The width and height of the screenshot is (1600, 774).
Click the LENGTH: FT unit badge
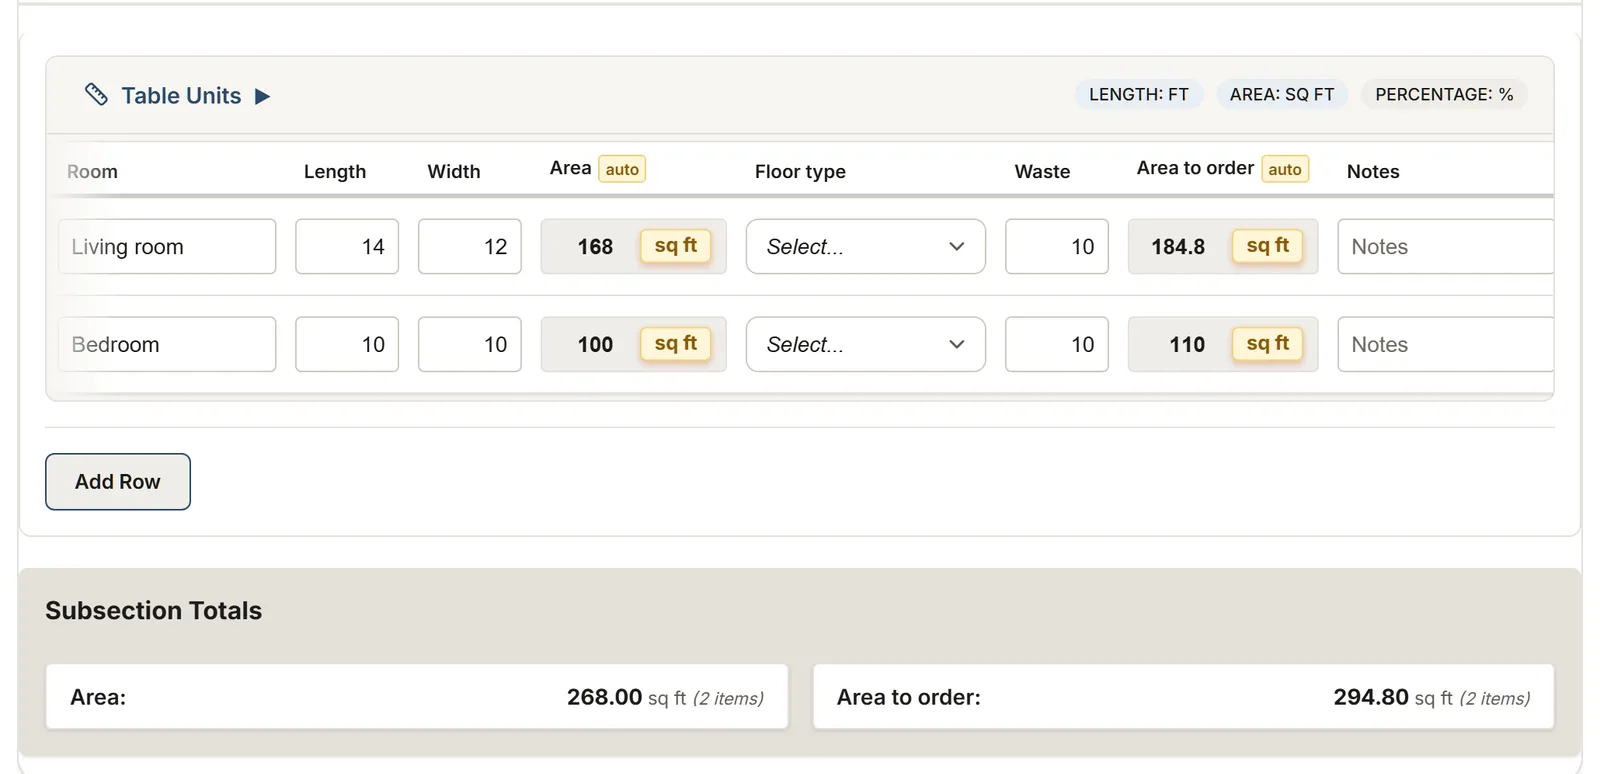[x=1139, y=94]
